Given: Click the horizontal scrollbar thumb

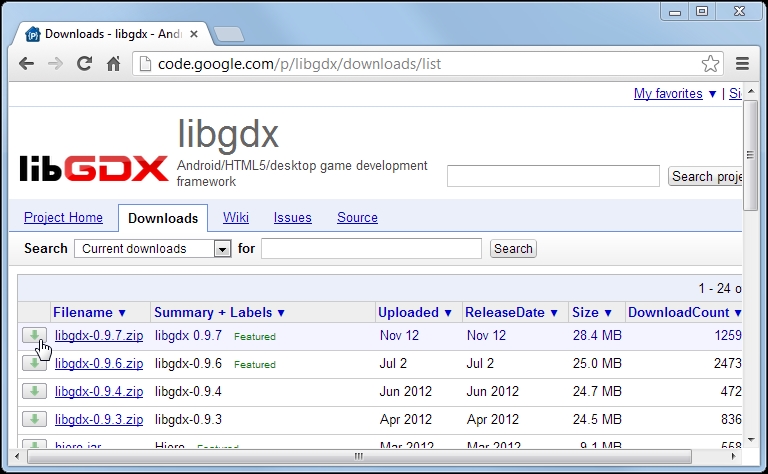Looking at the screenshot, I should pos(359,456).
